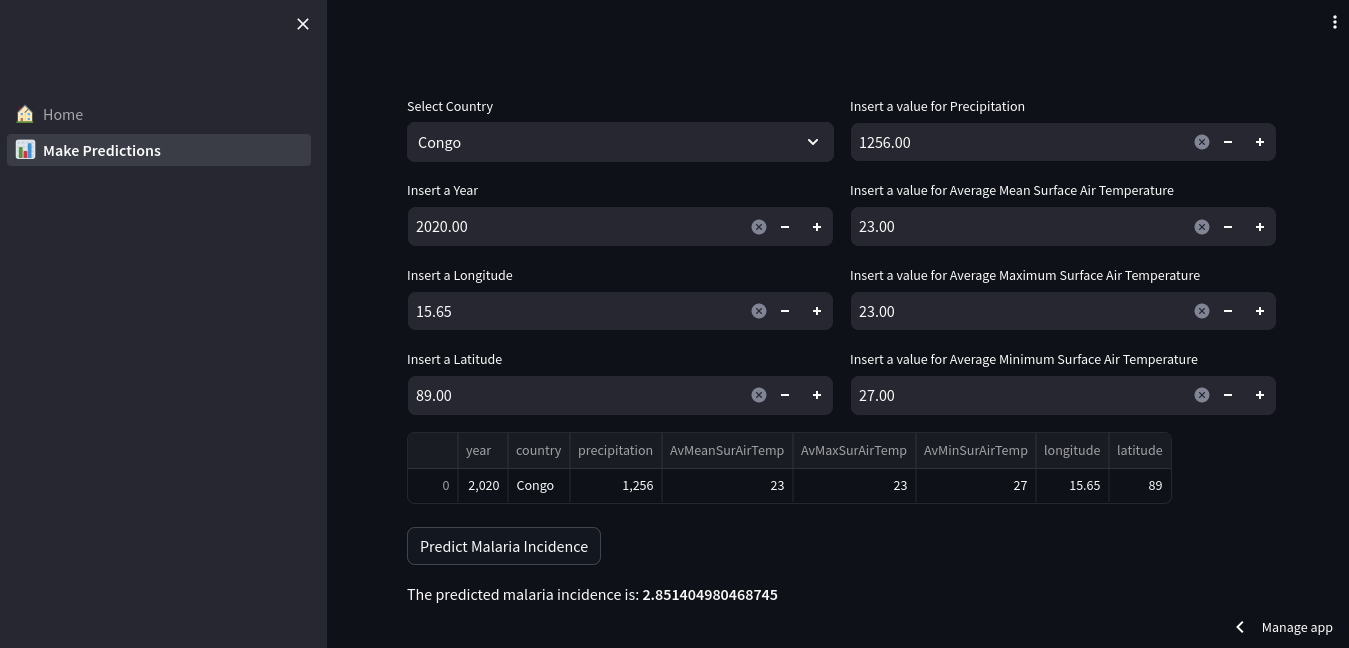Open the Select Country dropdown
Screen dimensions: 1349x648
[x=619, y=142]
